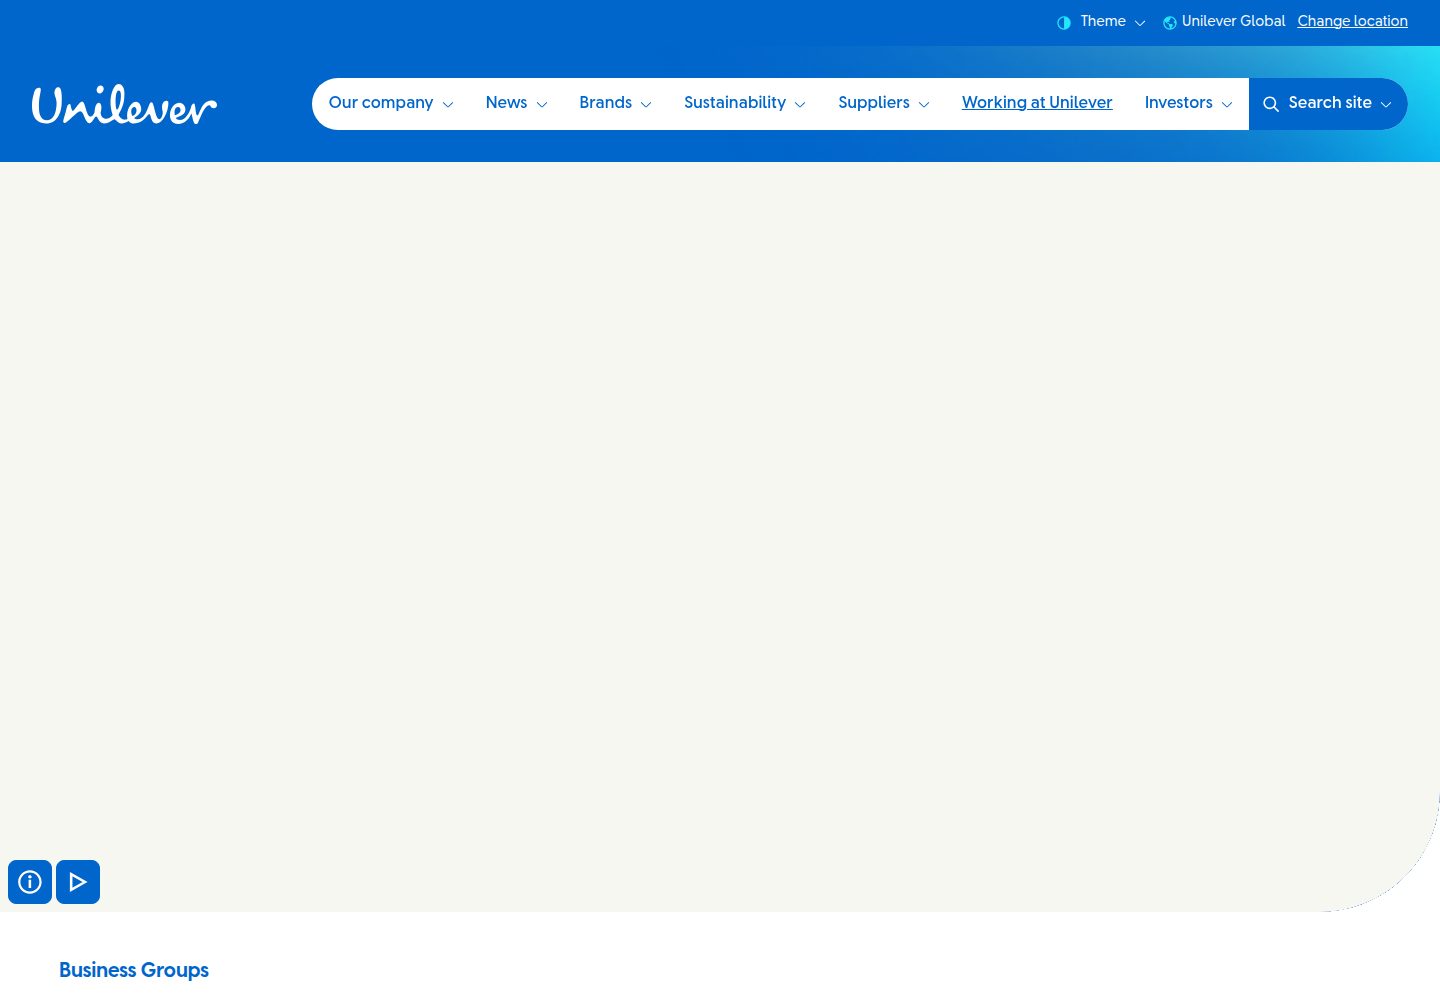Open the News menu label

coord(506,103)
